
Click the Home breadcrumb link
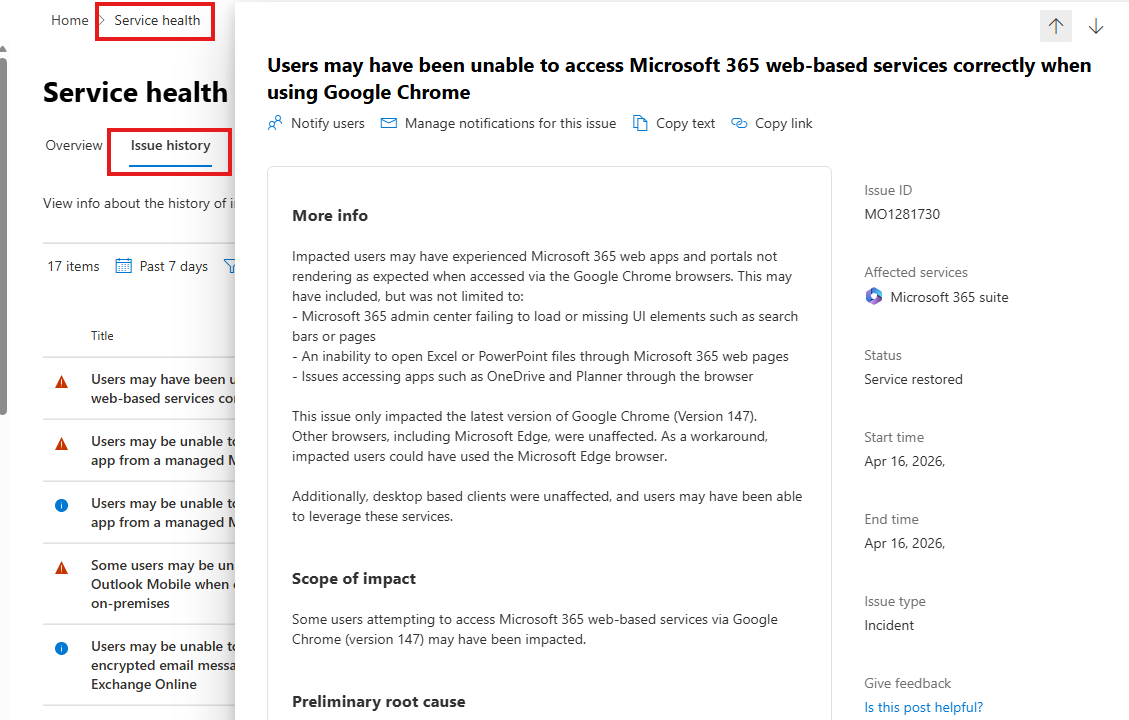(x=70, y=20)
